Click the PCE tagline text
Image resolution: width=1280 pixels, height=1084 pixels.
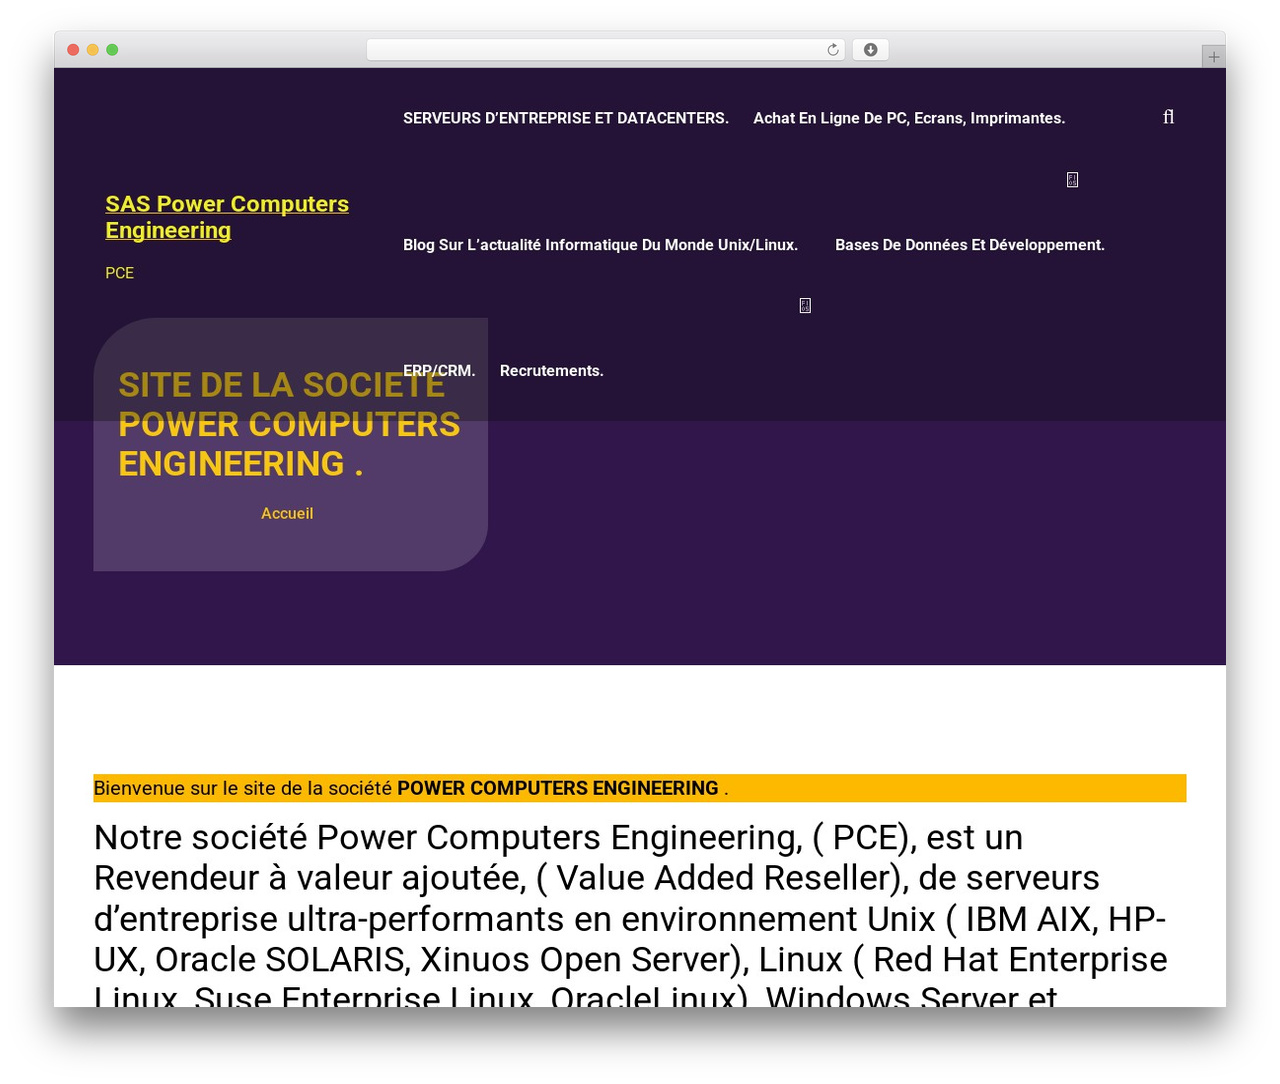[x=119, y=273]
